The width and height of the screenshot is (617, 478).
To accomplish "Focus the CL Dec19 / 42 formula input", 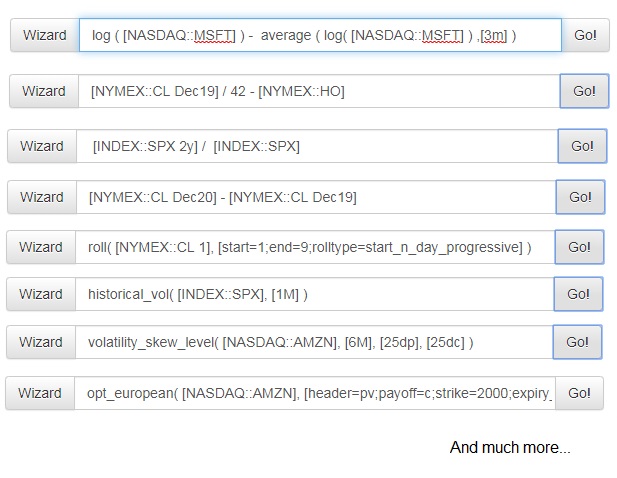I will [319, 91].
